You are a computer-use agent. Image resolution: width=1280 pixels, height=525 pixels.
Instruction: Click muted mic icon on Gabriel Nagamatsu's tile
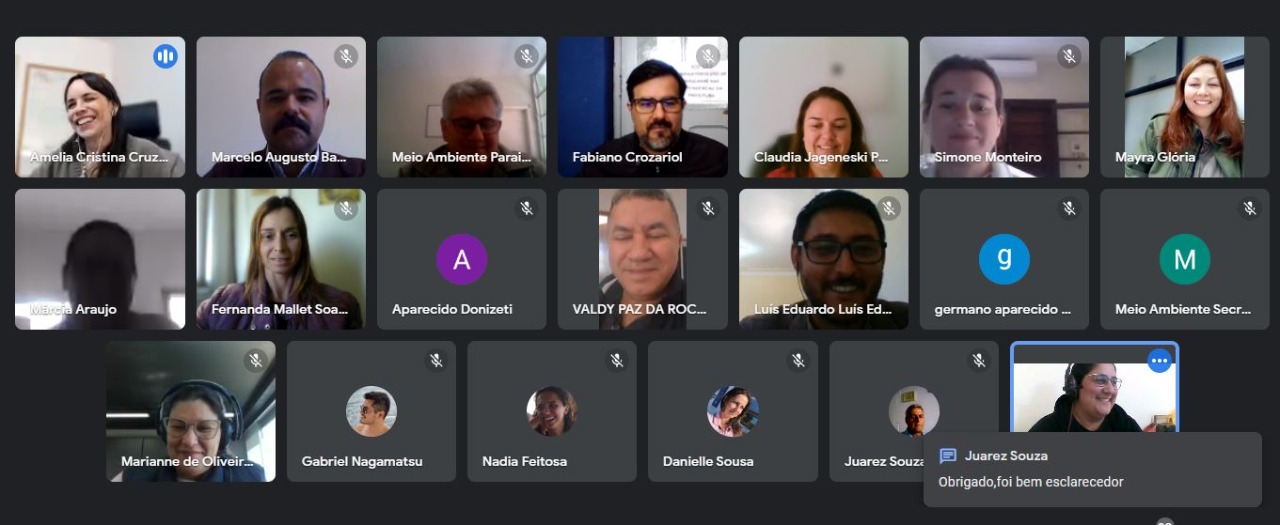point(436,360)
